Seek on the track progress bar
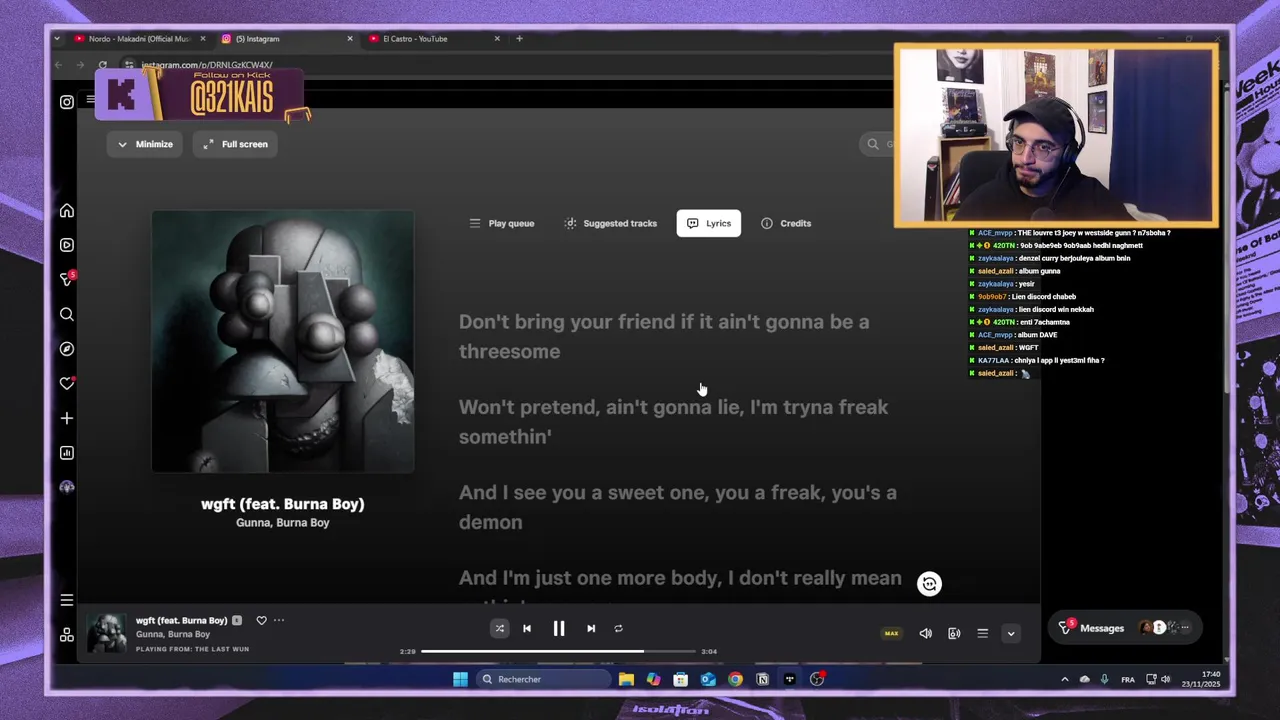The width and height of the screenshot is (1280, 720). pos(558,651)
